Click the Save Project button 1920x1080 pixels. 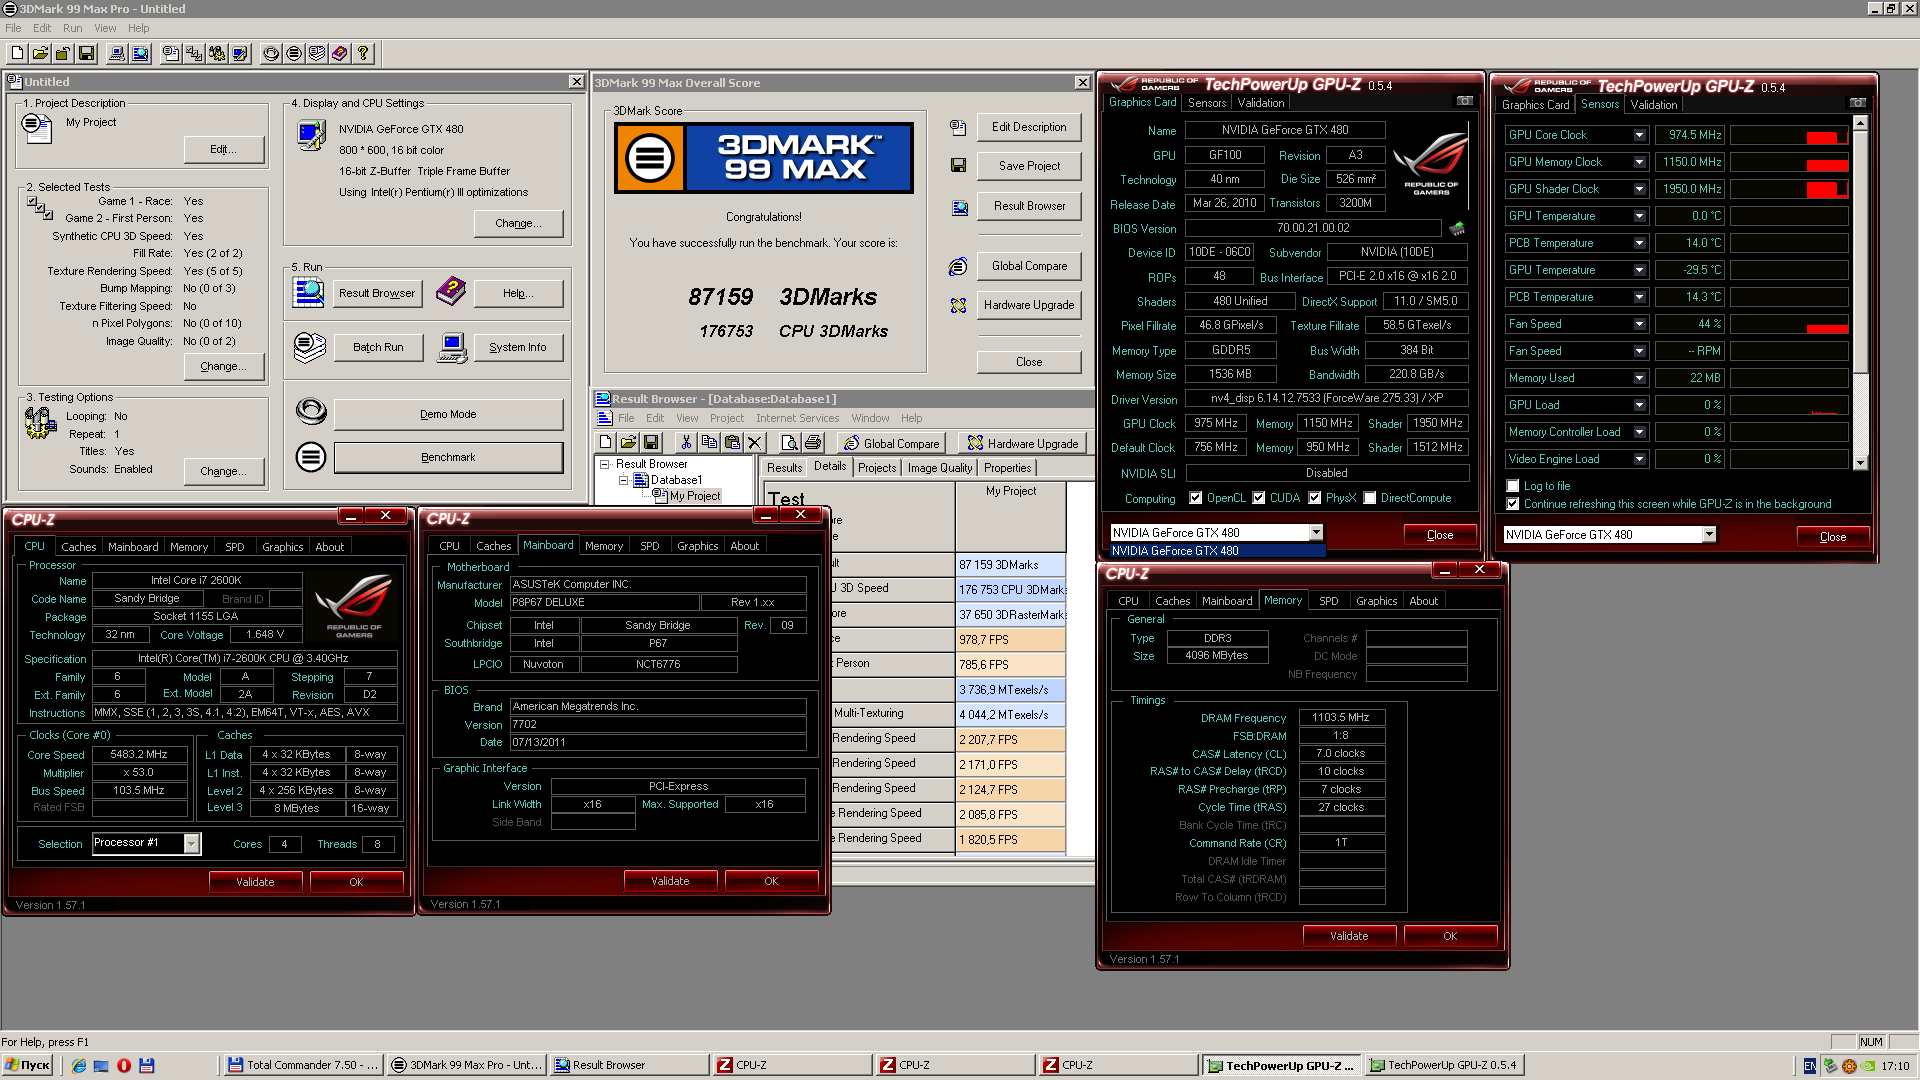[x=1029, y=166]
